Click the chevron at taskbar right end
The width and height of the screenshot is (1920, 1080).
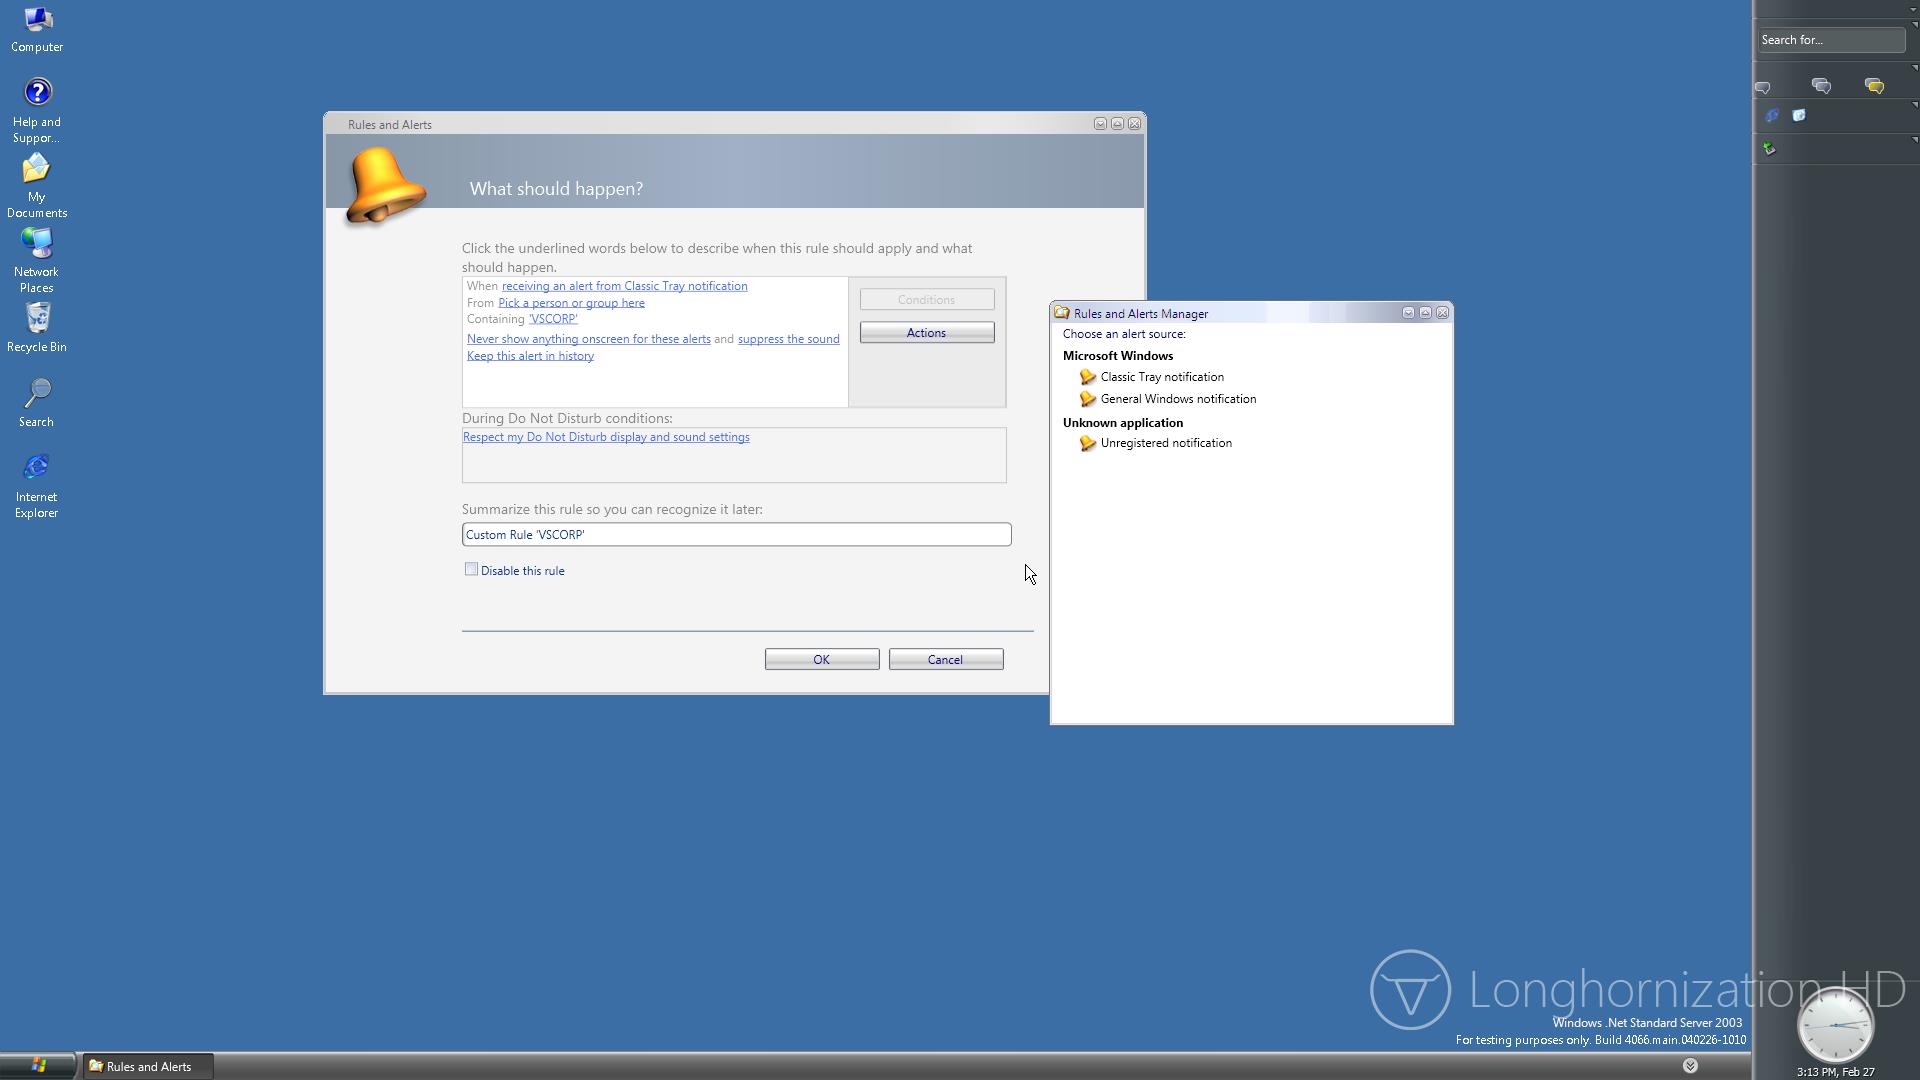click(x=1690, y=1066)
